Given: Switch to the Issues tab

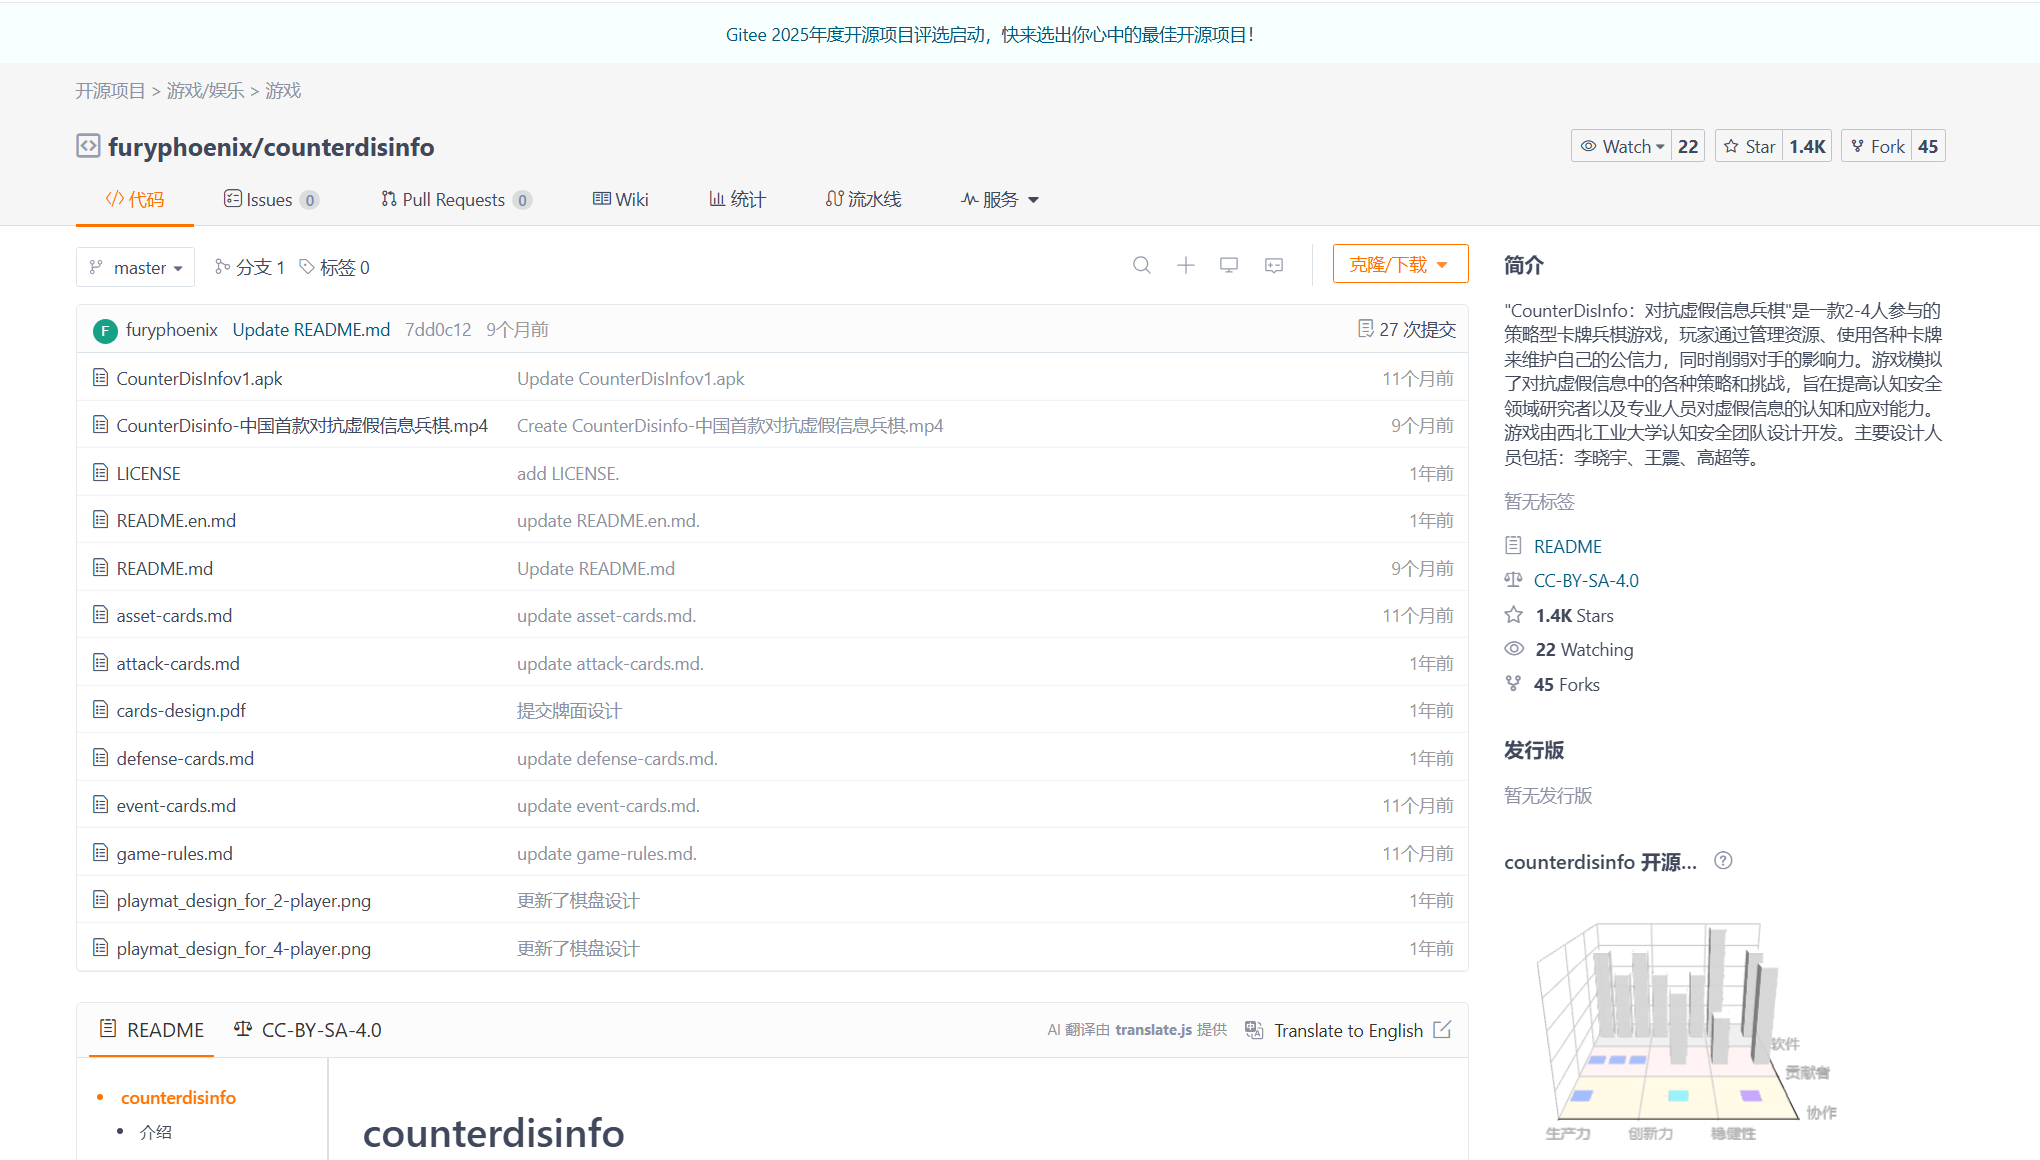Looking at the screenshot, I should coord(269,200).
